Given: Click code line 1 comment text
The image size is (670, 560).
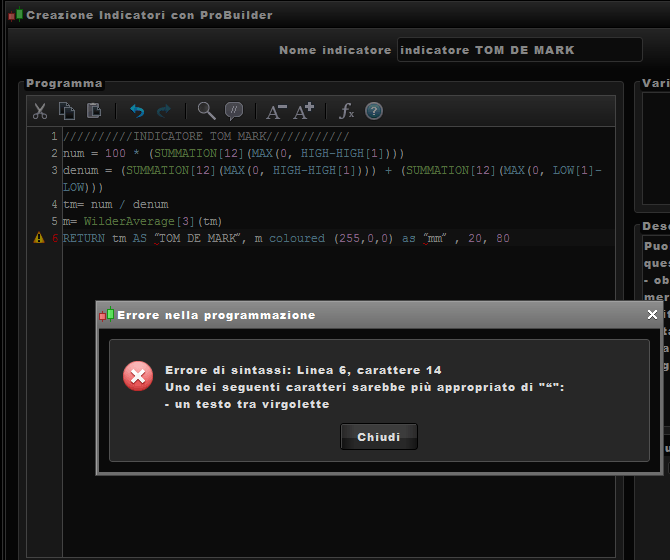Looking at the screenshot, I should click(206, 136).
